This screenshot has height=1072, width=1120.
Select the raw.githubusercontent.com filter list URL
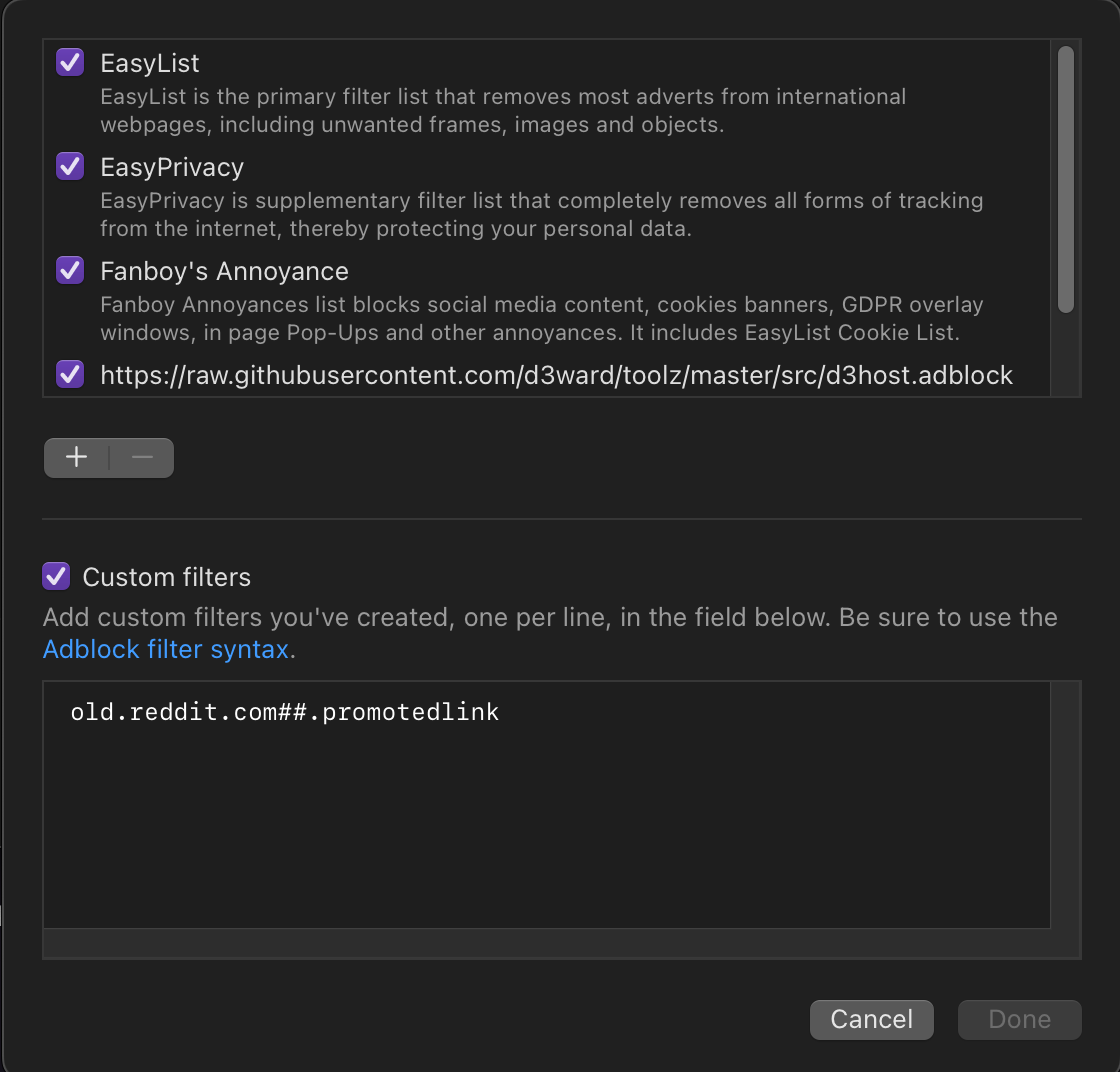(556, 375)
